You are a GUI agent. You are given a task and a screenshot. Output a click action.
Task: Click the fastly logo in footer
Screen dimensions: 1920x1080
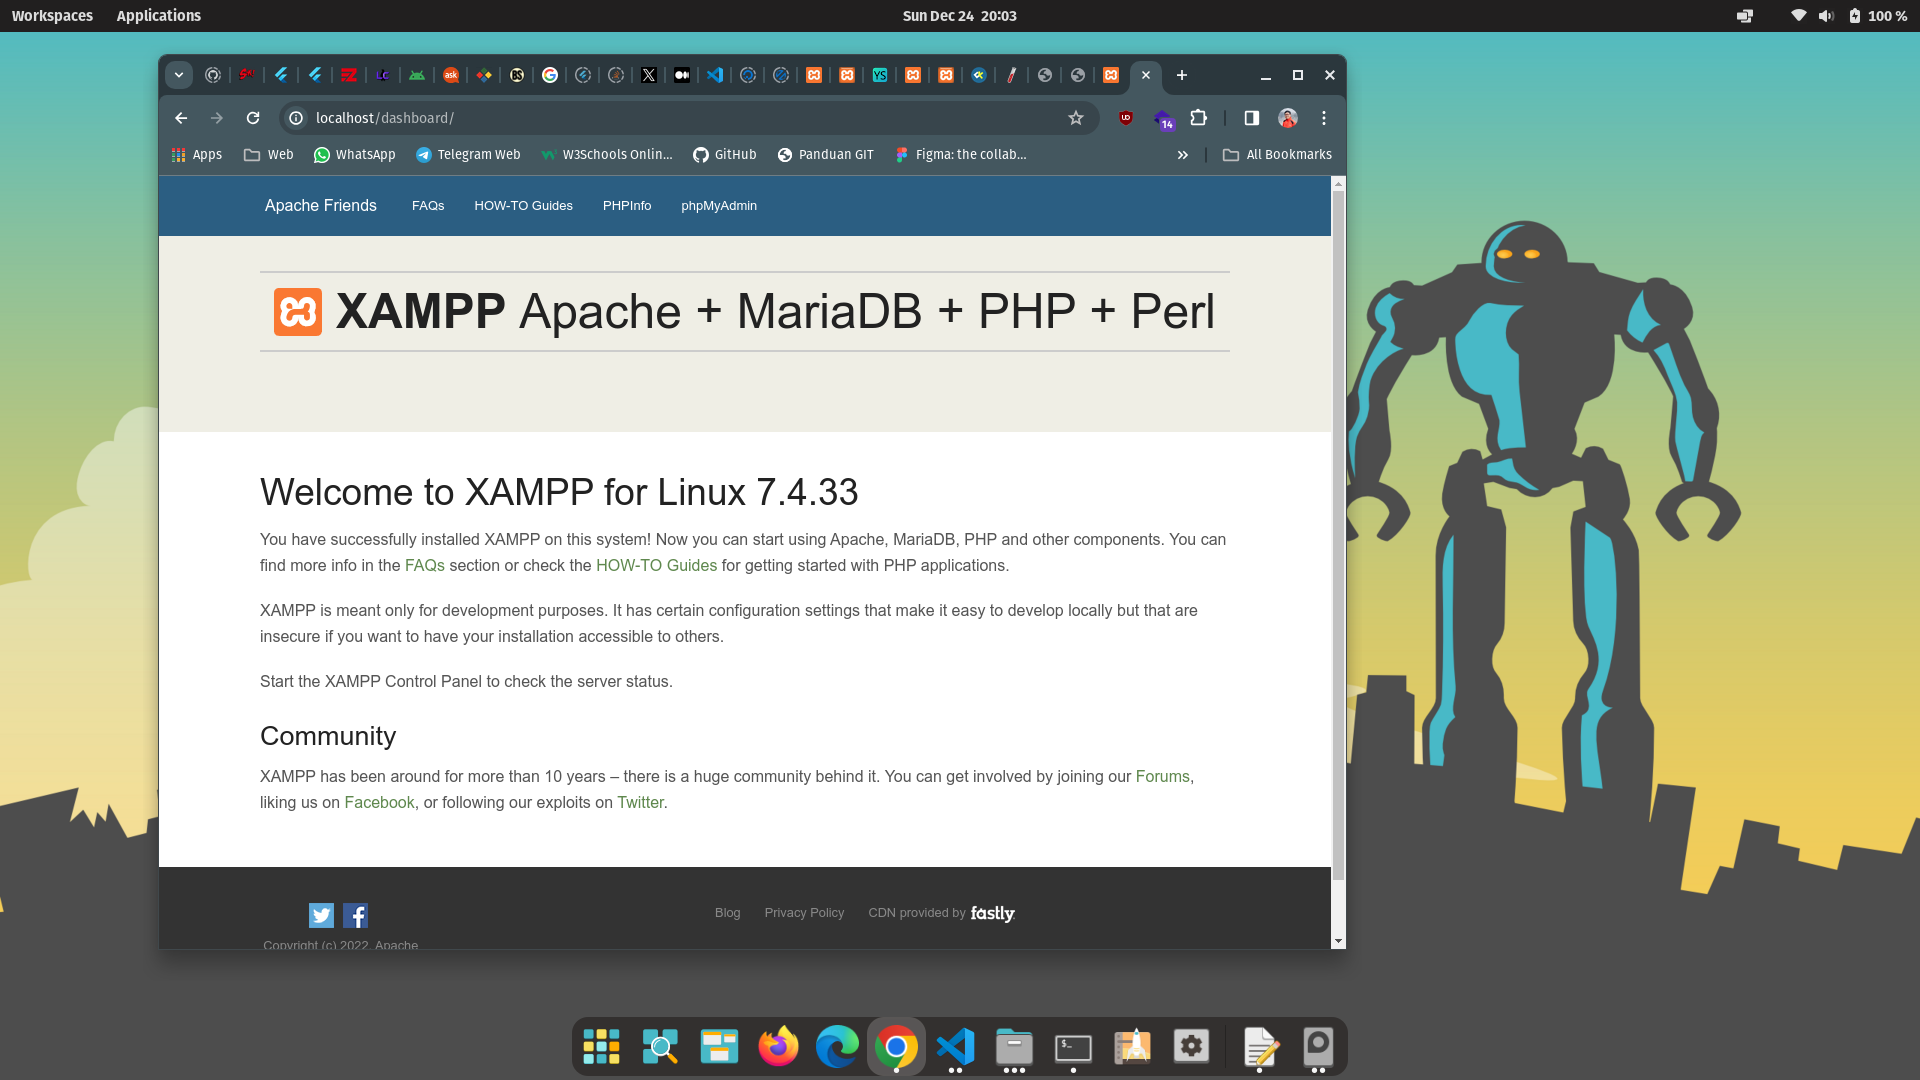[x=992, y=913]
